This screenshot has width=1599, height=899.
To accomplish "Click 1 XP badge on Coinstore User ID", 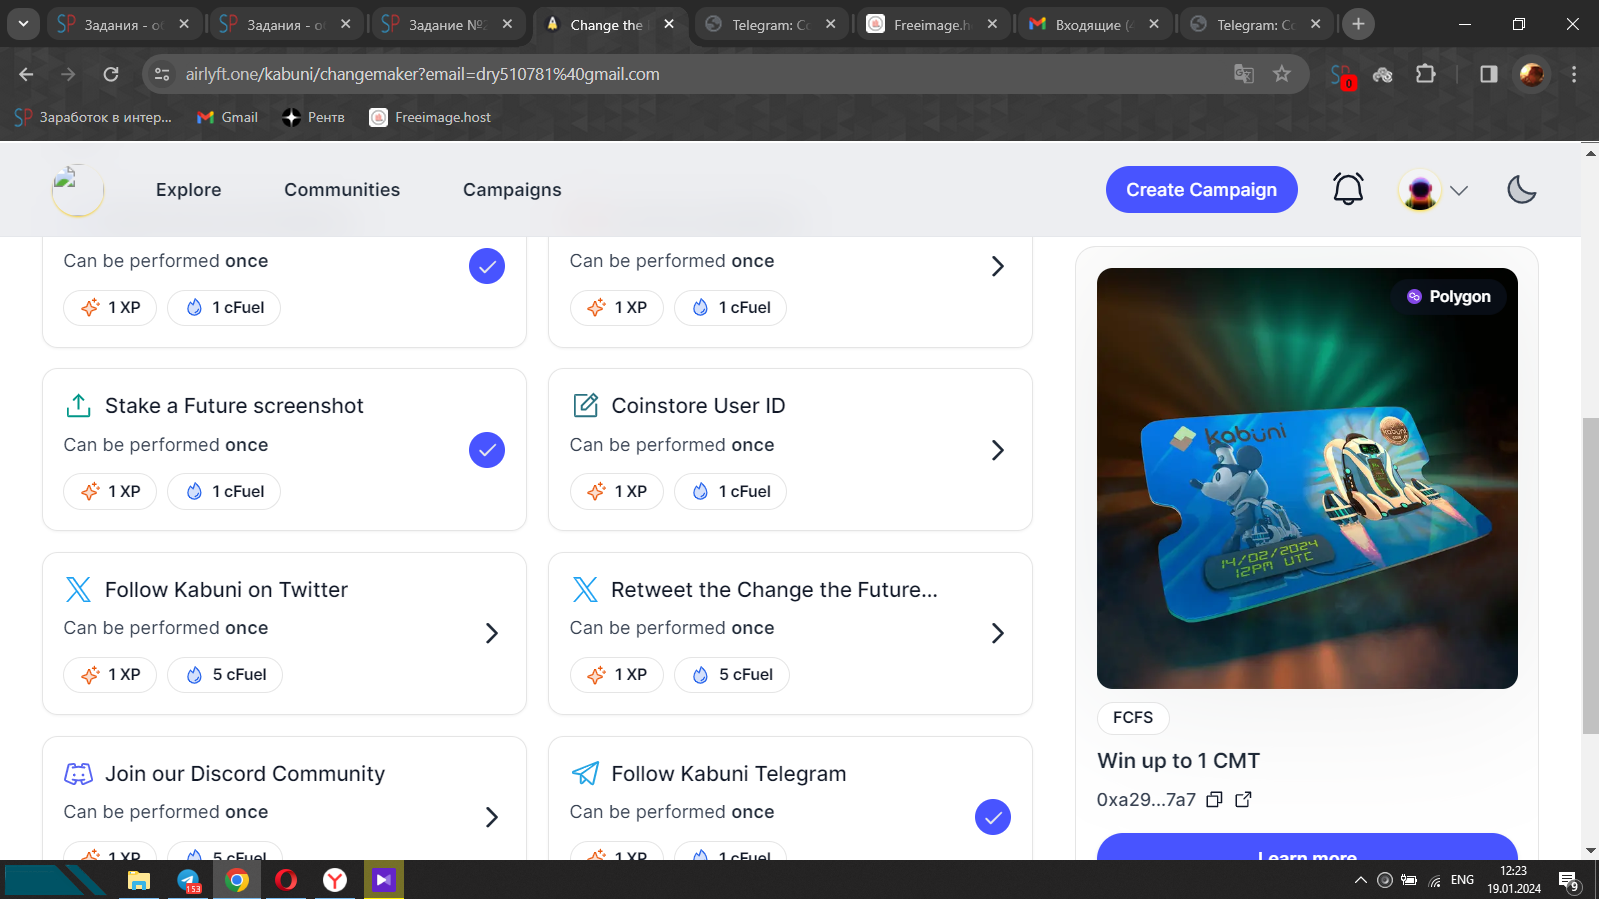I will (617, 491).
